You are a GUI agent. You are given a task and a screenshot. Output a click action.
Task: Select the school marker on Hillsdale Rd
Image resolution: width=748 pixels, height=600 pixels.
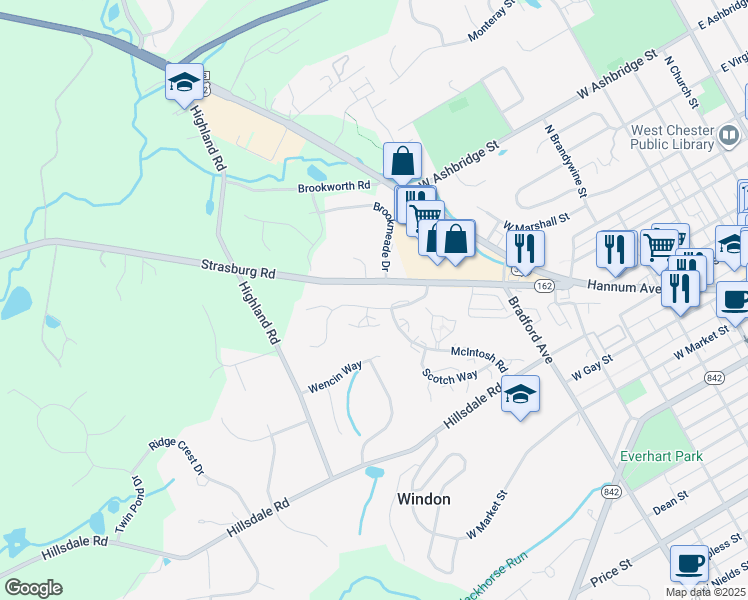(x=520, y=393)
